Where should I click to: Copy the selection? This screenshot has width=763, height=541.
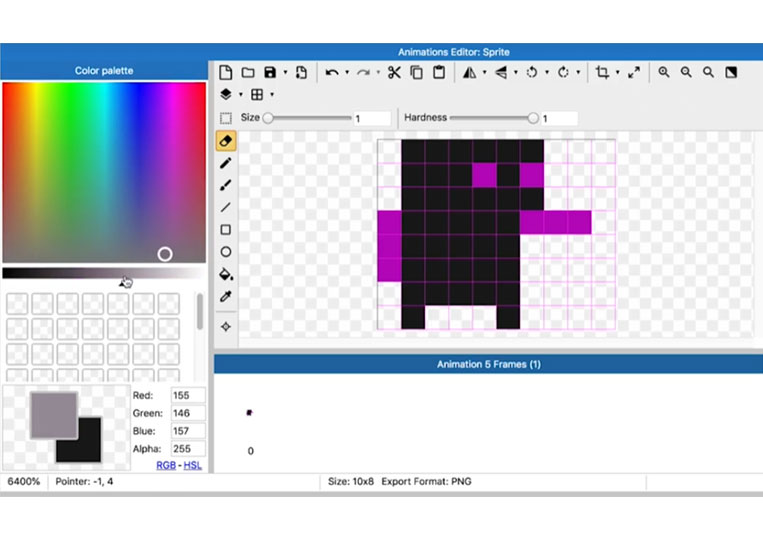(417, 72)
